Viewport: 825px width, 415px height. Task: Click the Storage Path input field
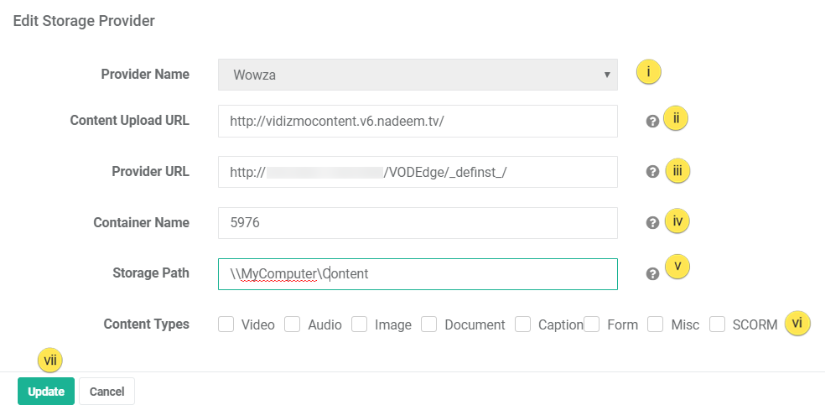click(x=417, y=273)
